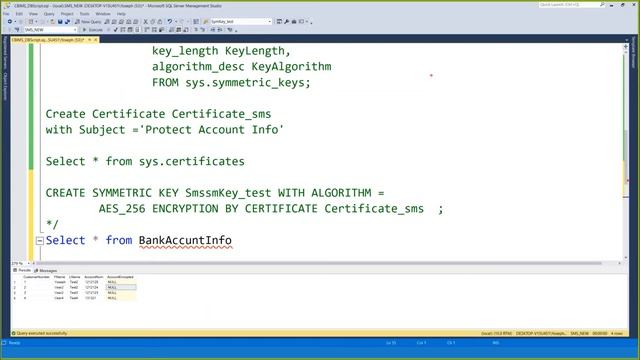The width and height of the screenshot is (640, 360).
Task: Click the Paste icon in toolbar
Action: pyautogui.click(x=160, y=22)
